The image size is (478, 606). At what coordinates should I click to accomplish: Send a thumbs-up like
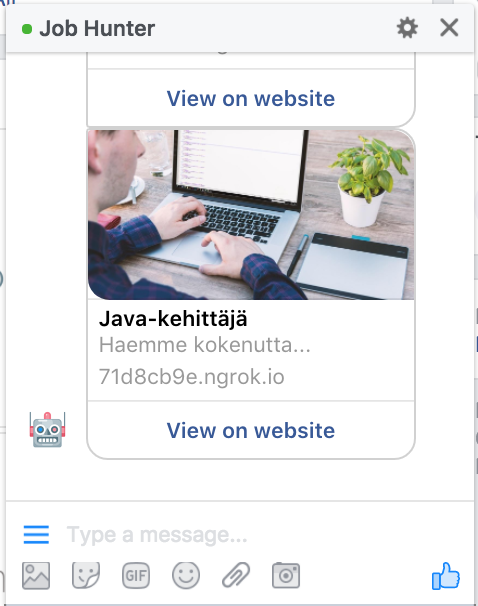(446, 576)
